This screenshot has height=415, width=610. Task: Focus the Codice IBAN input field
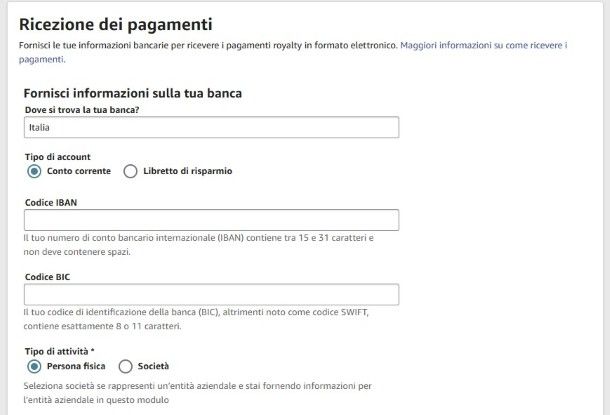point(211,220)
